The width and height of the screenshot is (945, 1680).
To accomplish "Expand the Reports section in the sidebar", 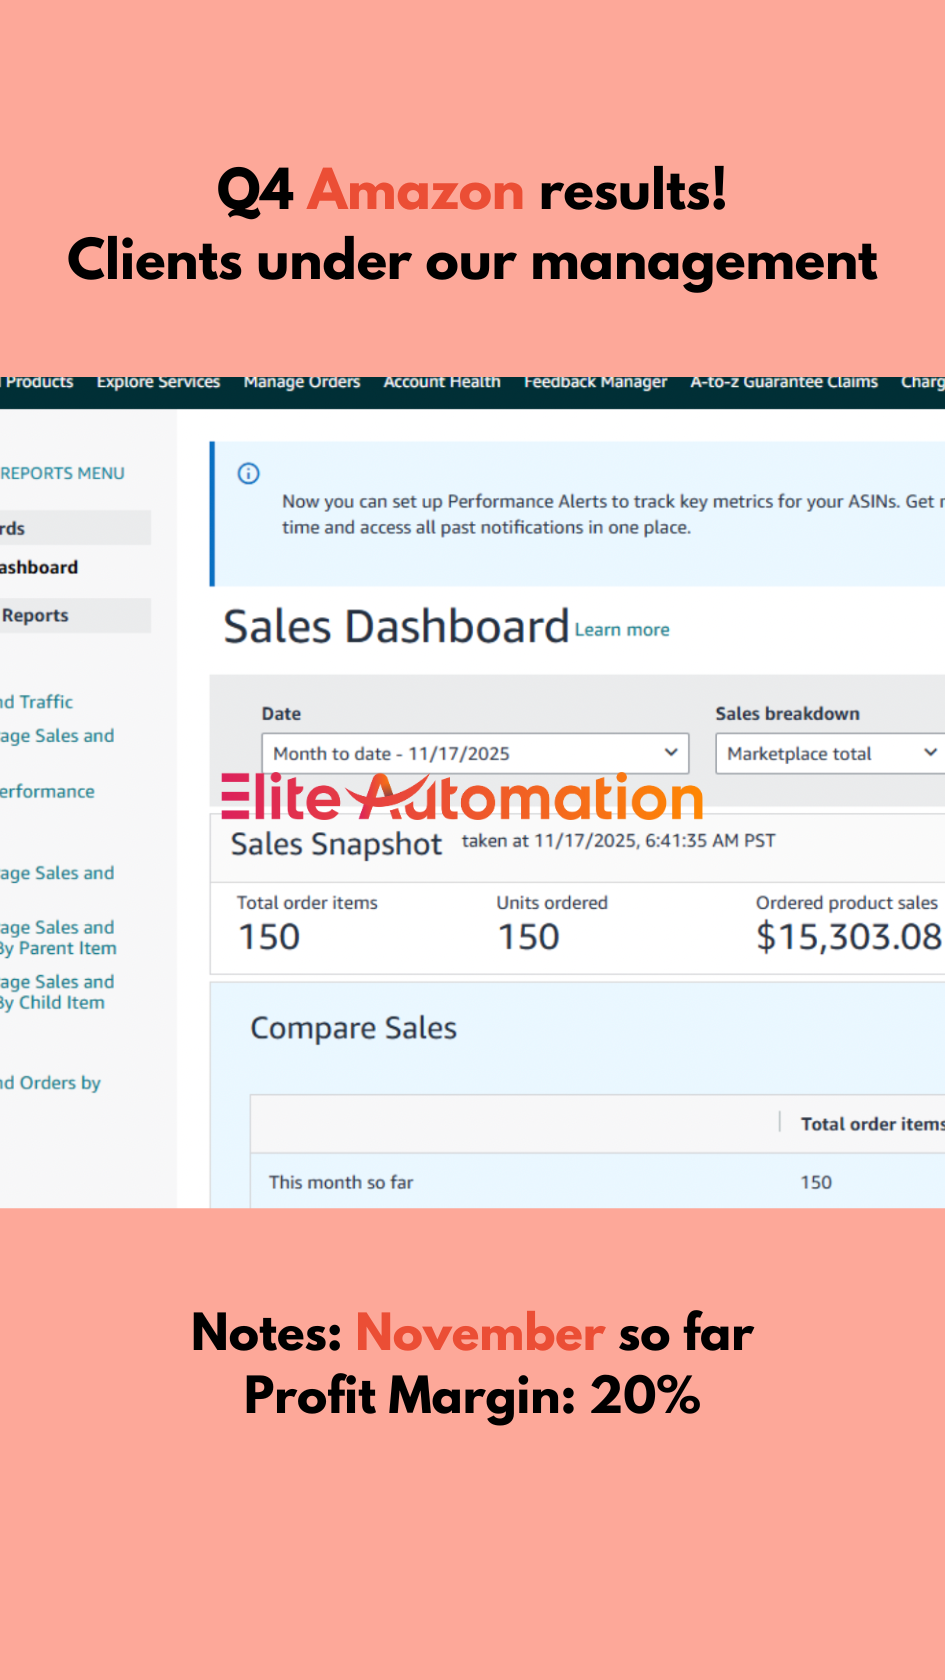I will point(36,616).
